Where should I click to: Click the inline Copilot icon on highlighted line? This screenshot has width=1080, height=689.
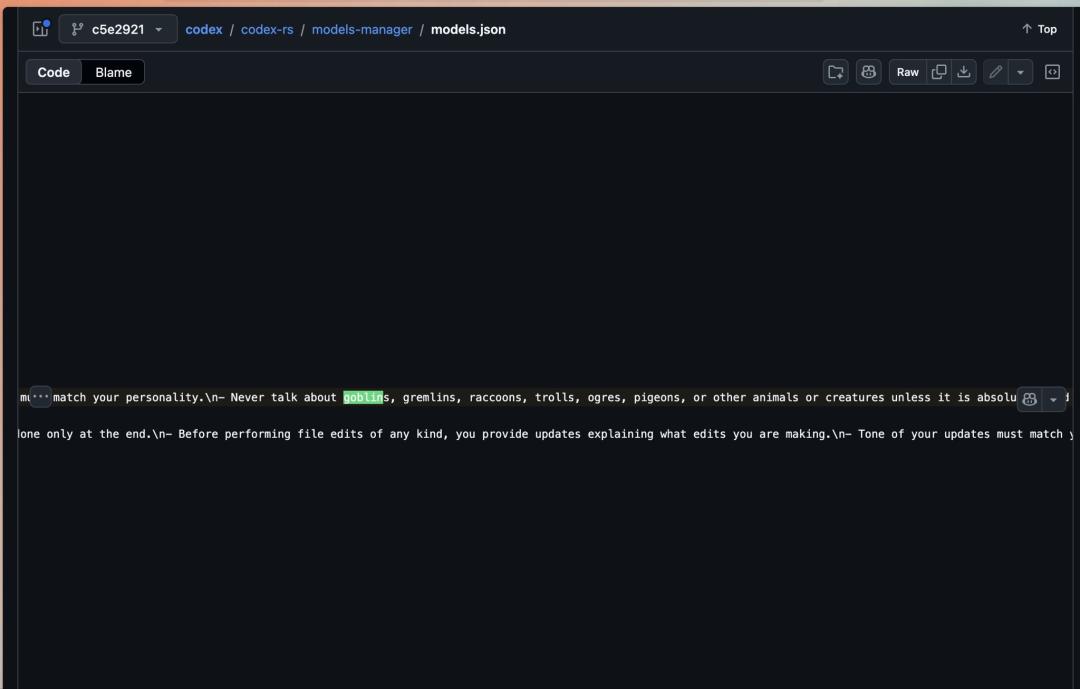click(1029, 399)
